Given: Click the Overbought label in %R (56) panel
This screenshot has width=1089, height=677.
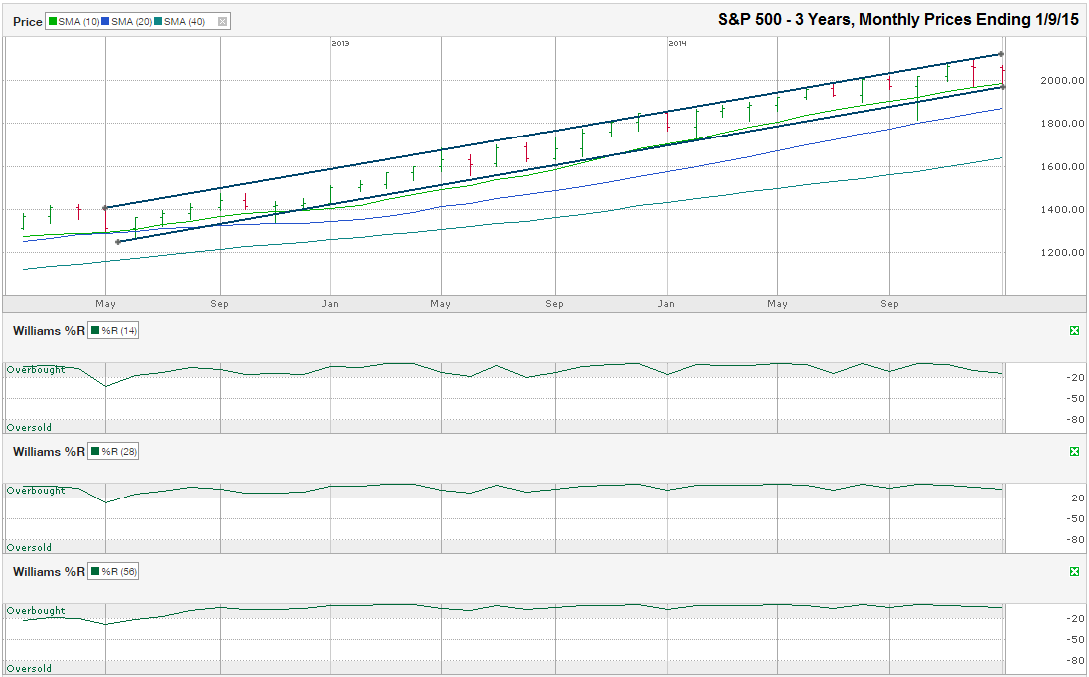Looking at the screenshot, I should pyautogui.click(x=36, y=610).
